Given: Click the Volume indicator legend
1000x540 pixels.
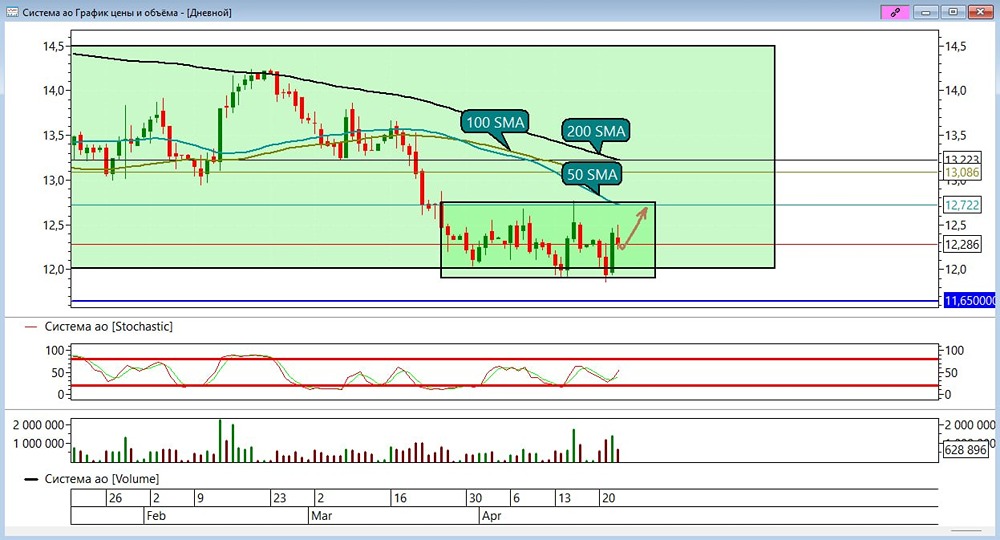Looking at the screenshot, I should (91, 478).
